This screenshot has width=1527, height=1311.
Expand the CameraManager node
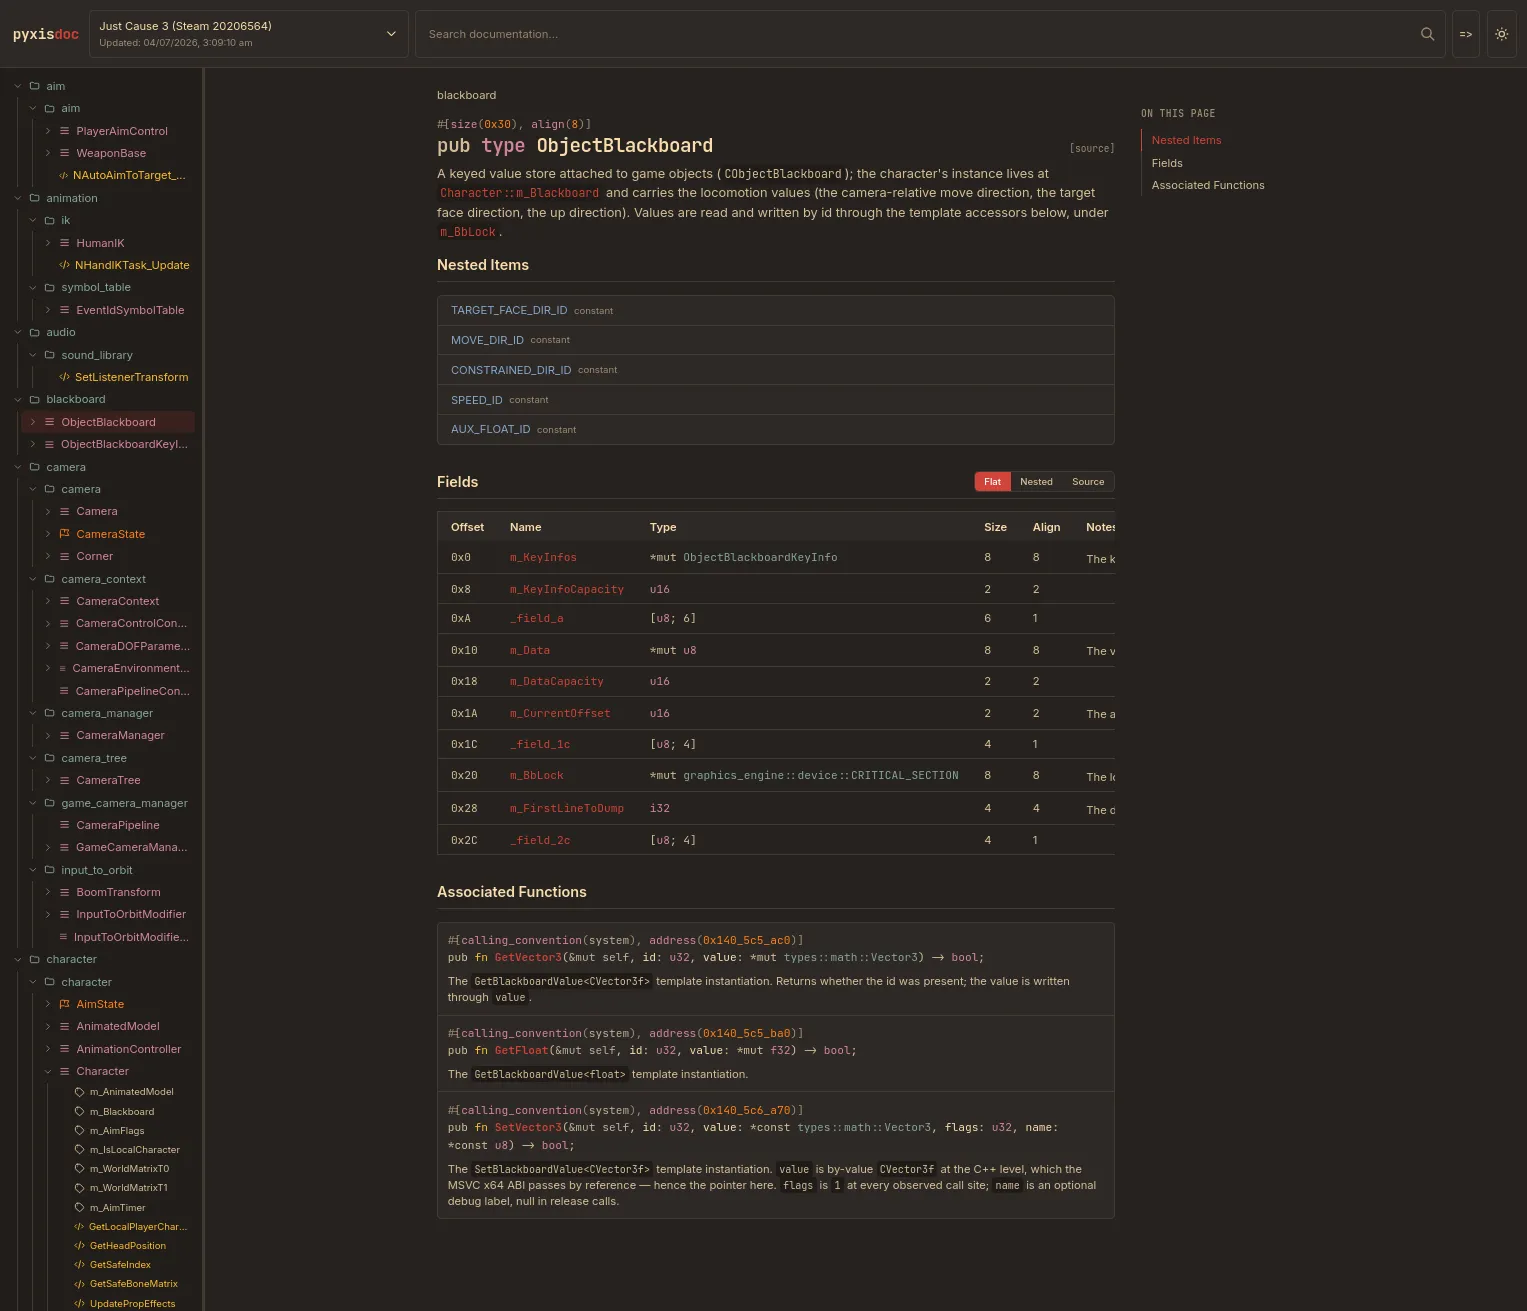click(48, 735)
